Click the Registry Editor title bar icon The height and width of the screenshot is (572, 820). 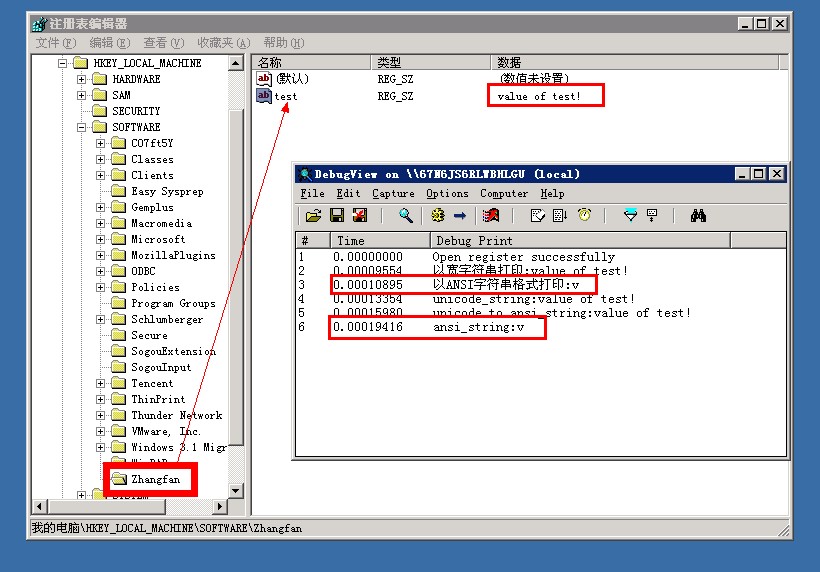40,24
